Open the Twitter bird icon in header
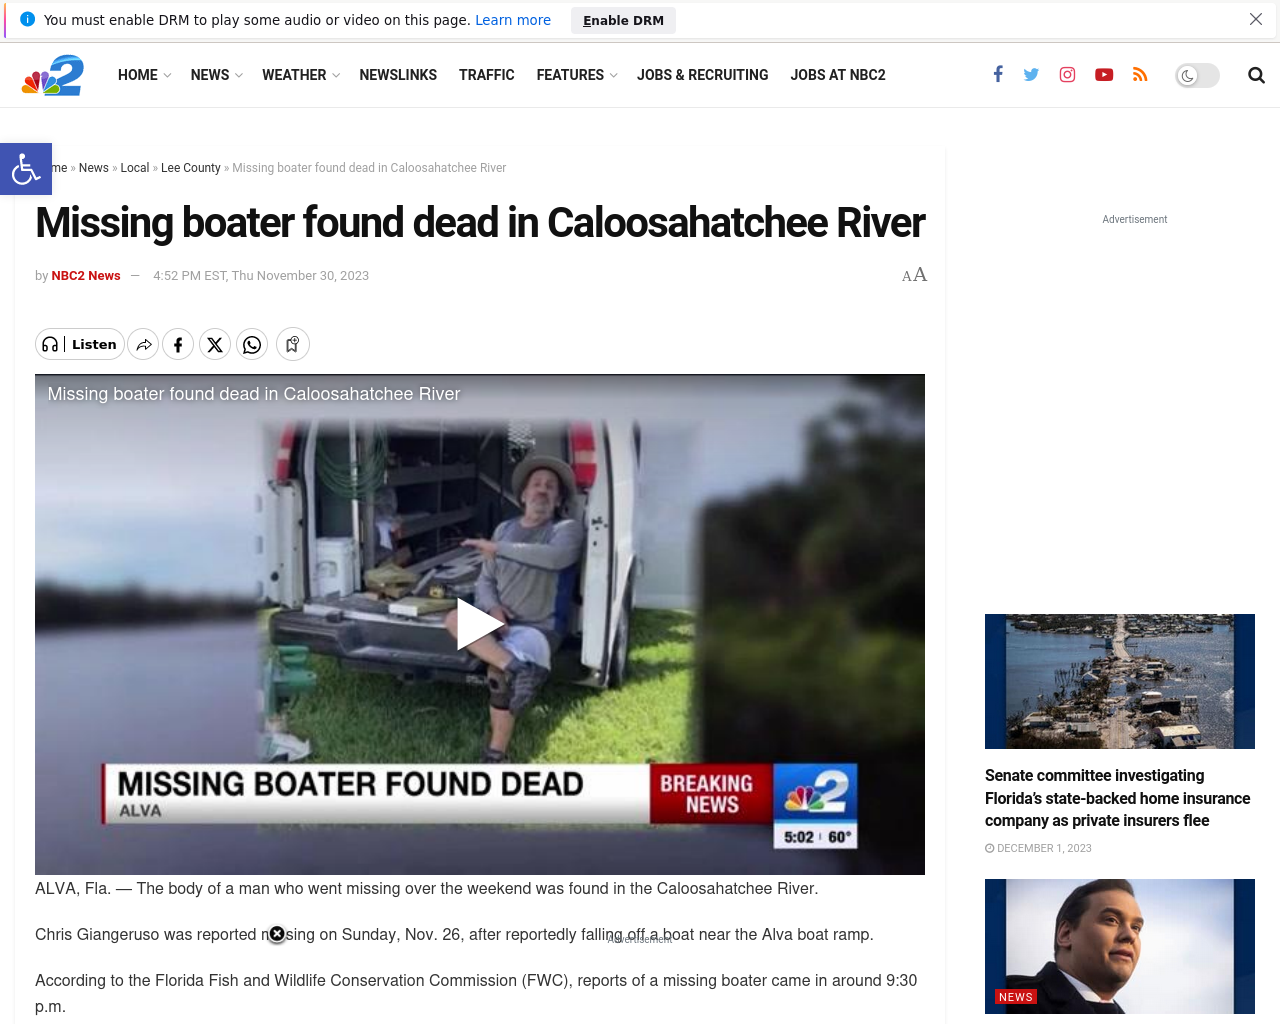Screen dimensions: 1280x1024 tap(1031, 75)
